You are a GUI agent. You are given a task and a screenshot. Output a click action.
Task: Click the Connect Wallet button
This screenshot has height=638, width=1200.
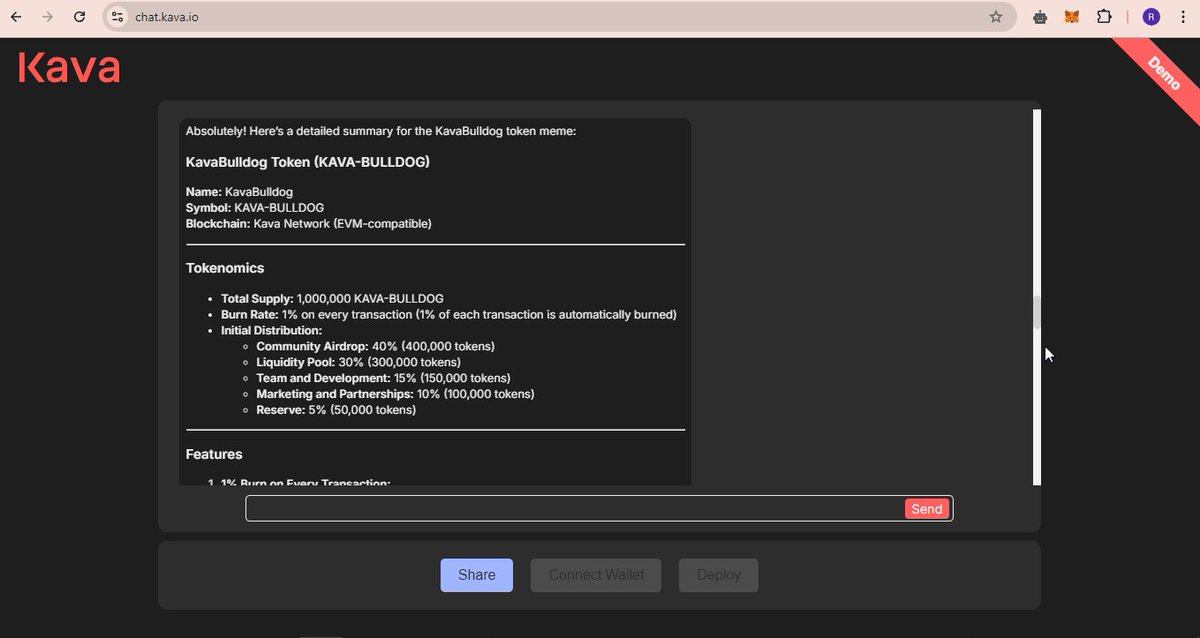596,575
